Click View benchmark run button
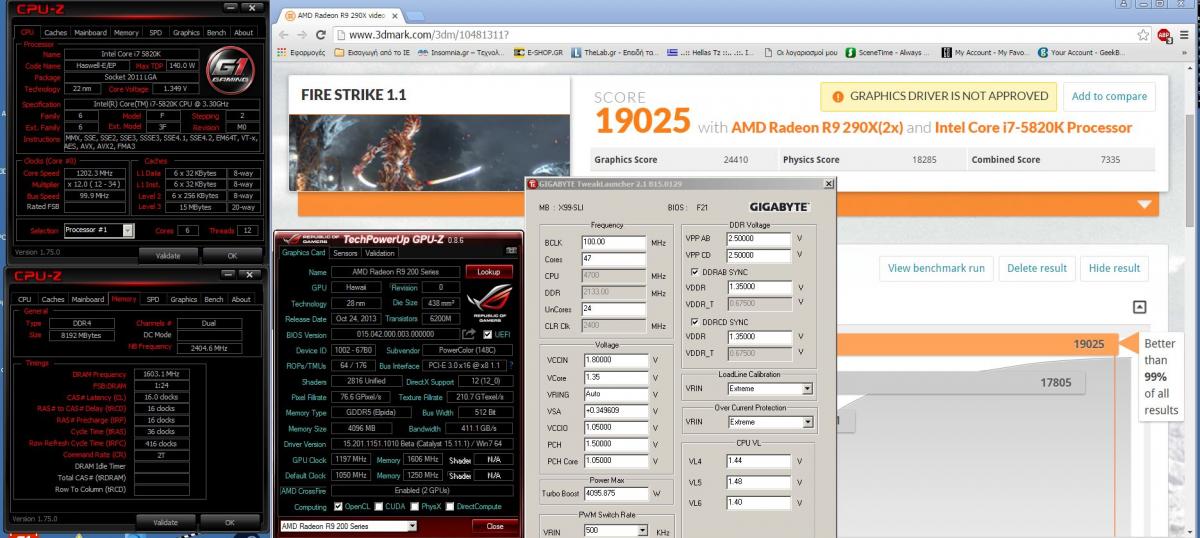This screenshot has width=1200, height=538. 936,268
